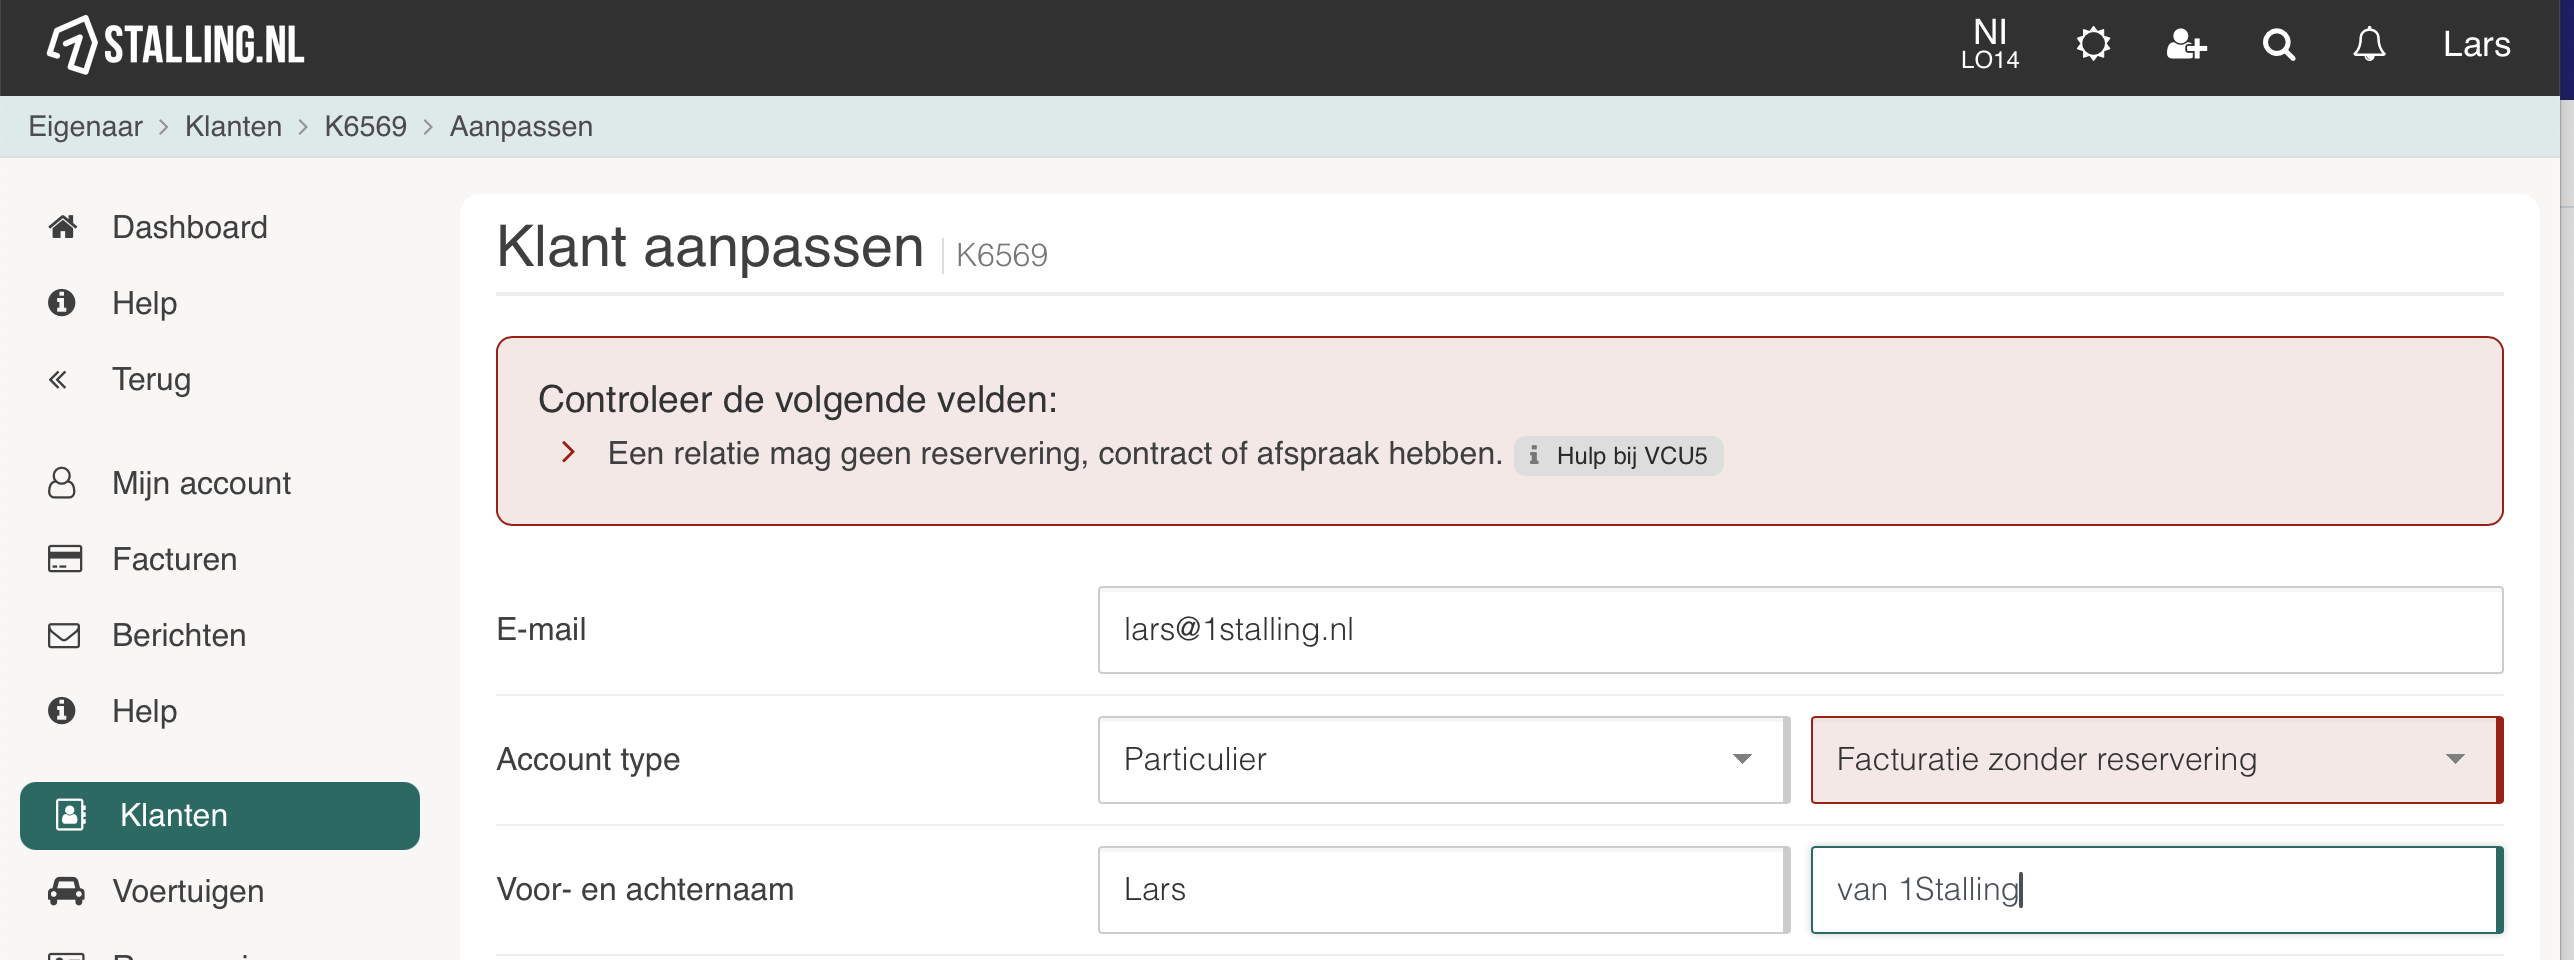Viewport: 2574px width, 960px height.
Task: Click the Mijn account person icon
Action: [62, 483]
